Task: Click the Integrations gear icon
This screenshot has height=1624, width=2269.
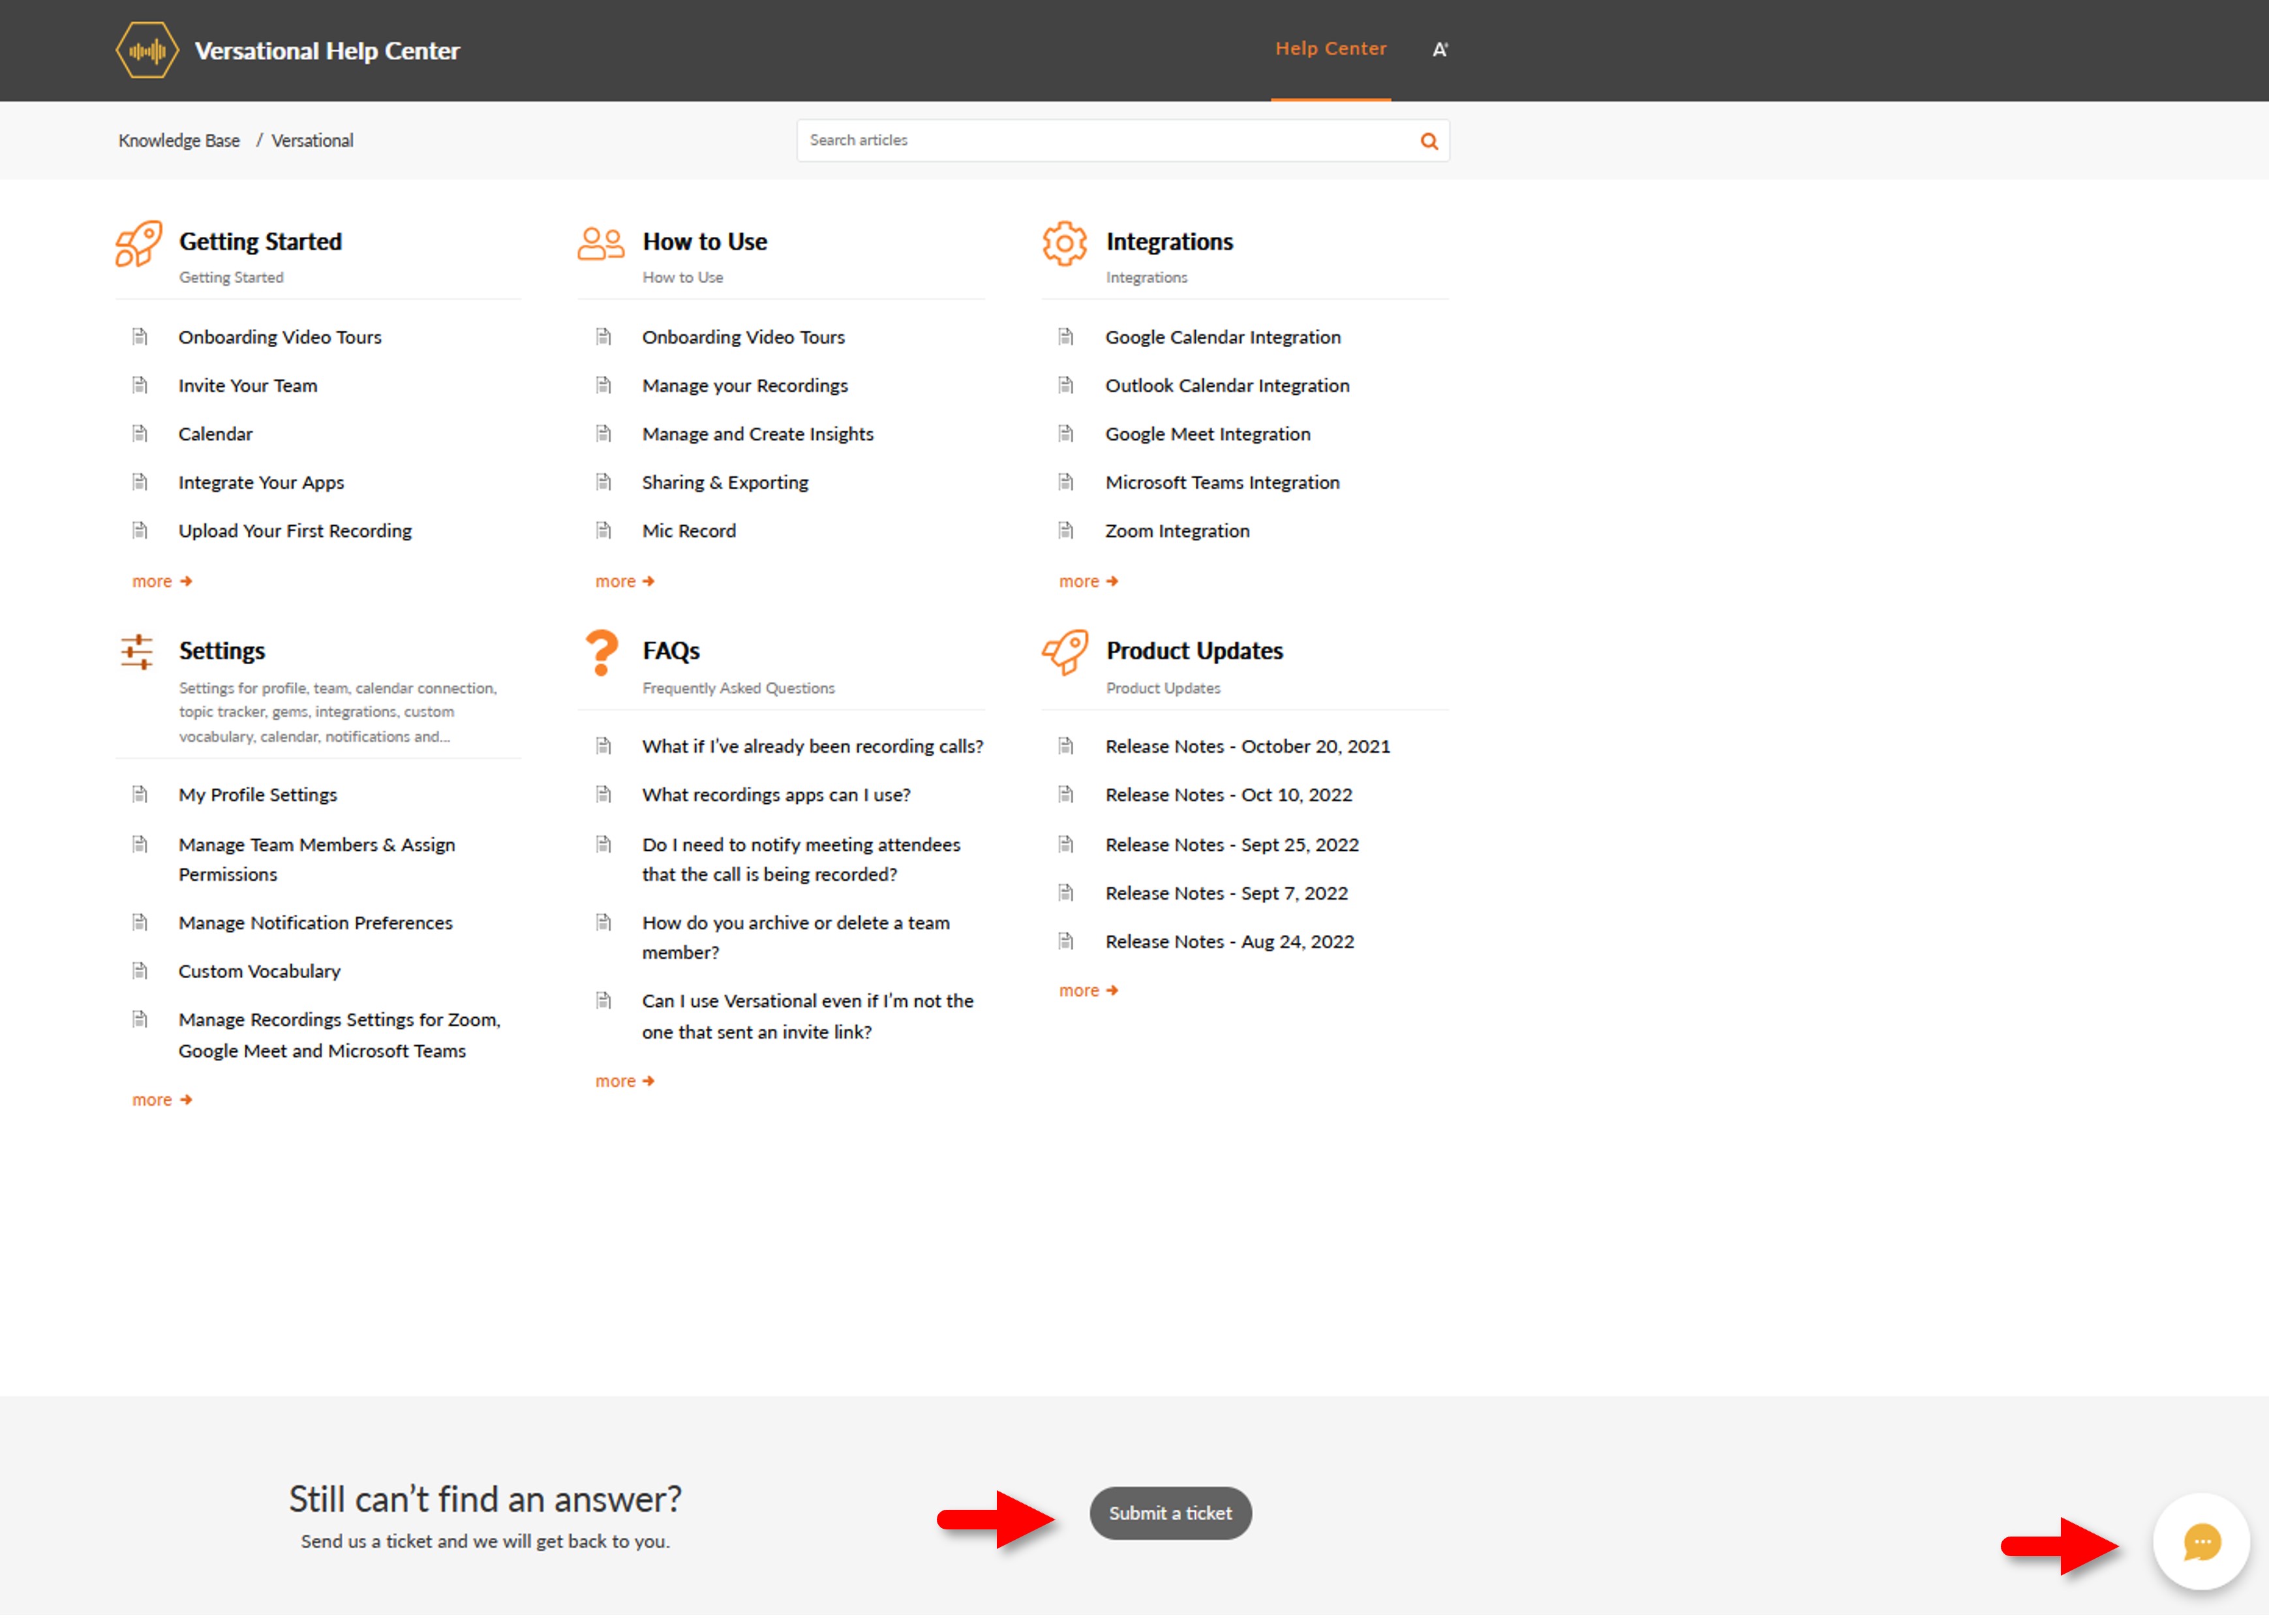Action: [x=1064, y=244]
